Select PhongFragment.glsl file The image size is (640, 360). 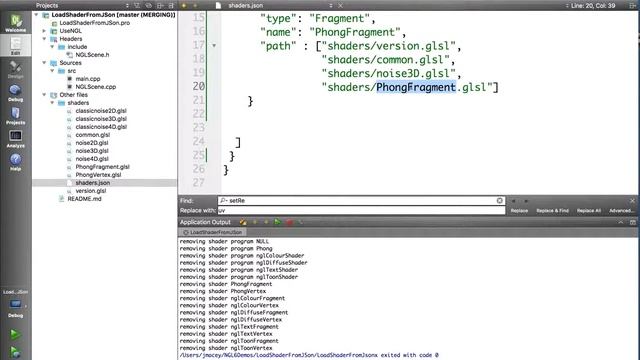(102, 167)
